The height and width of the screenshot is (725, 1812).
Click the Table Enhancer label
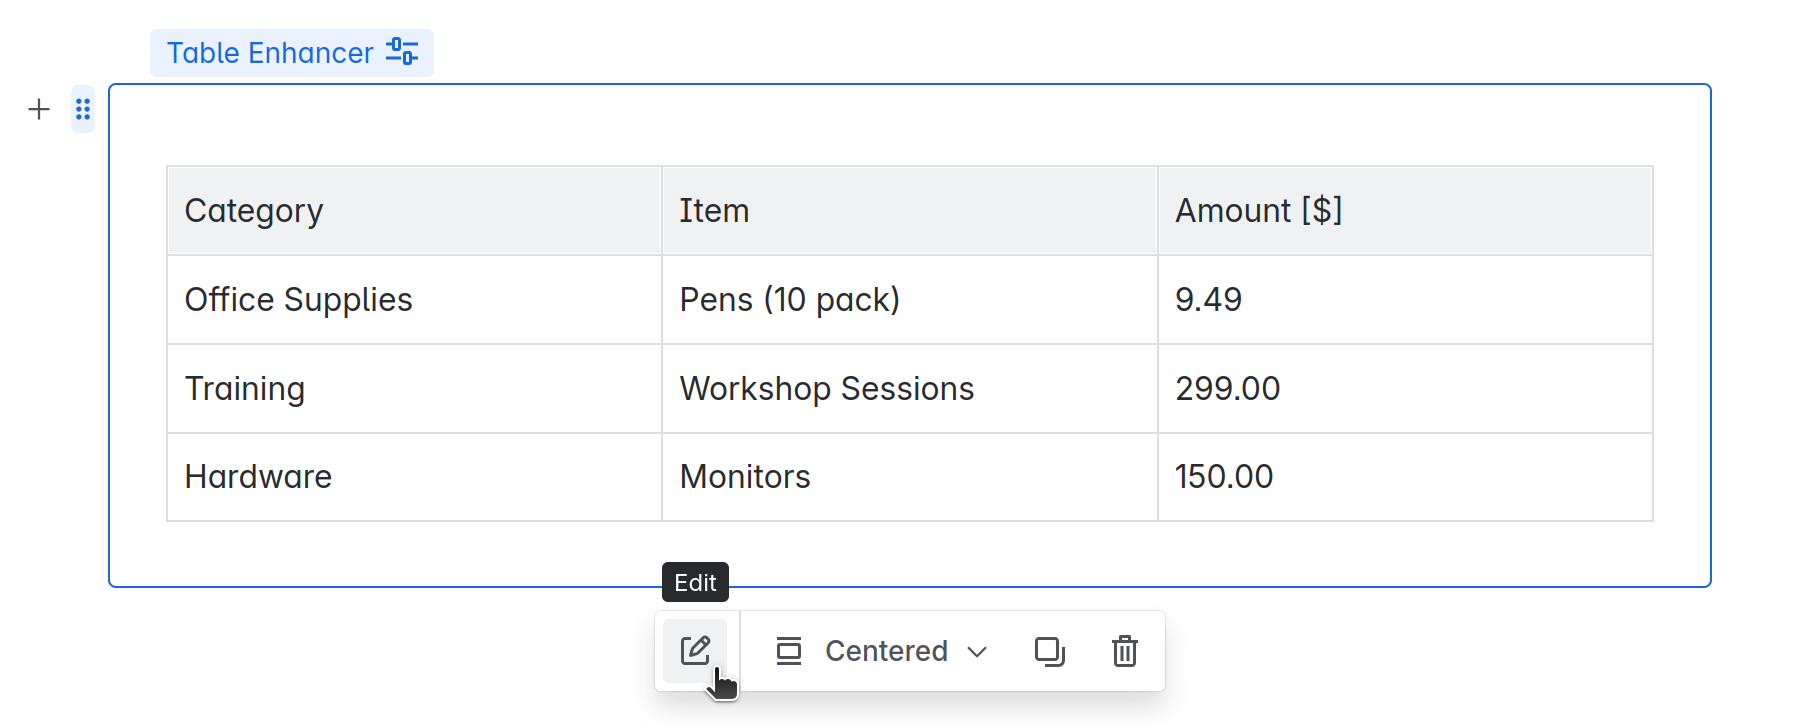tap(270, 53)
